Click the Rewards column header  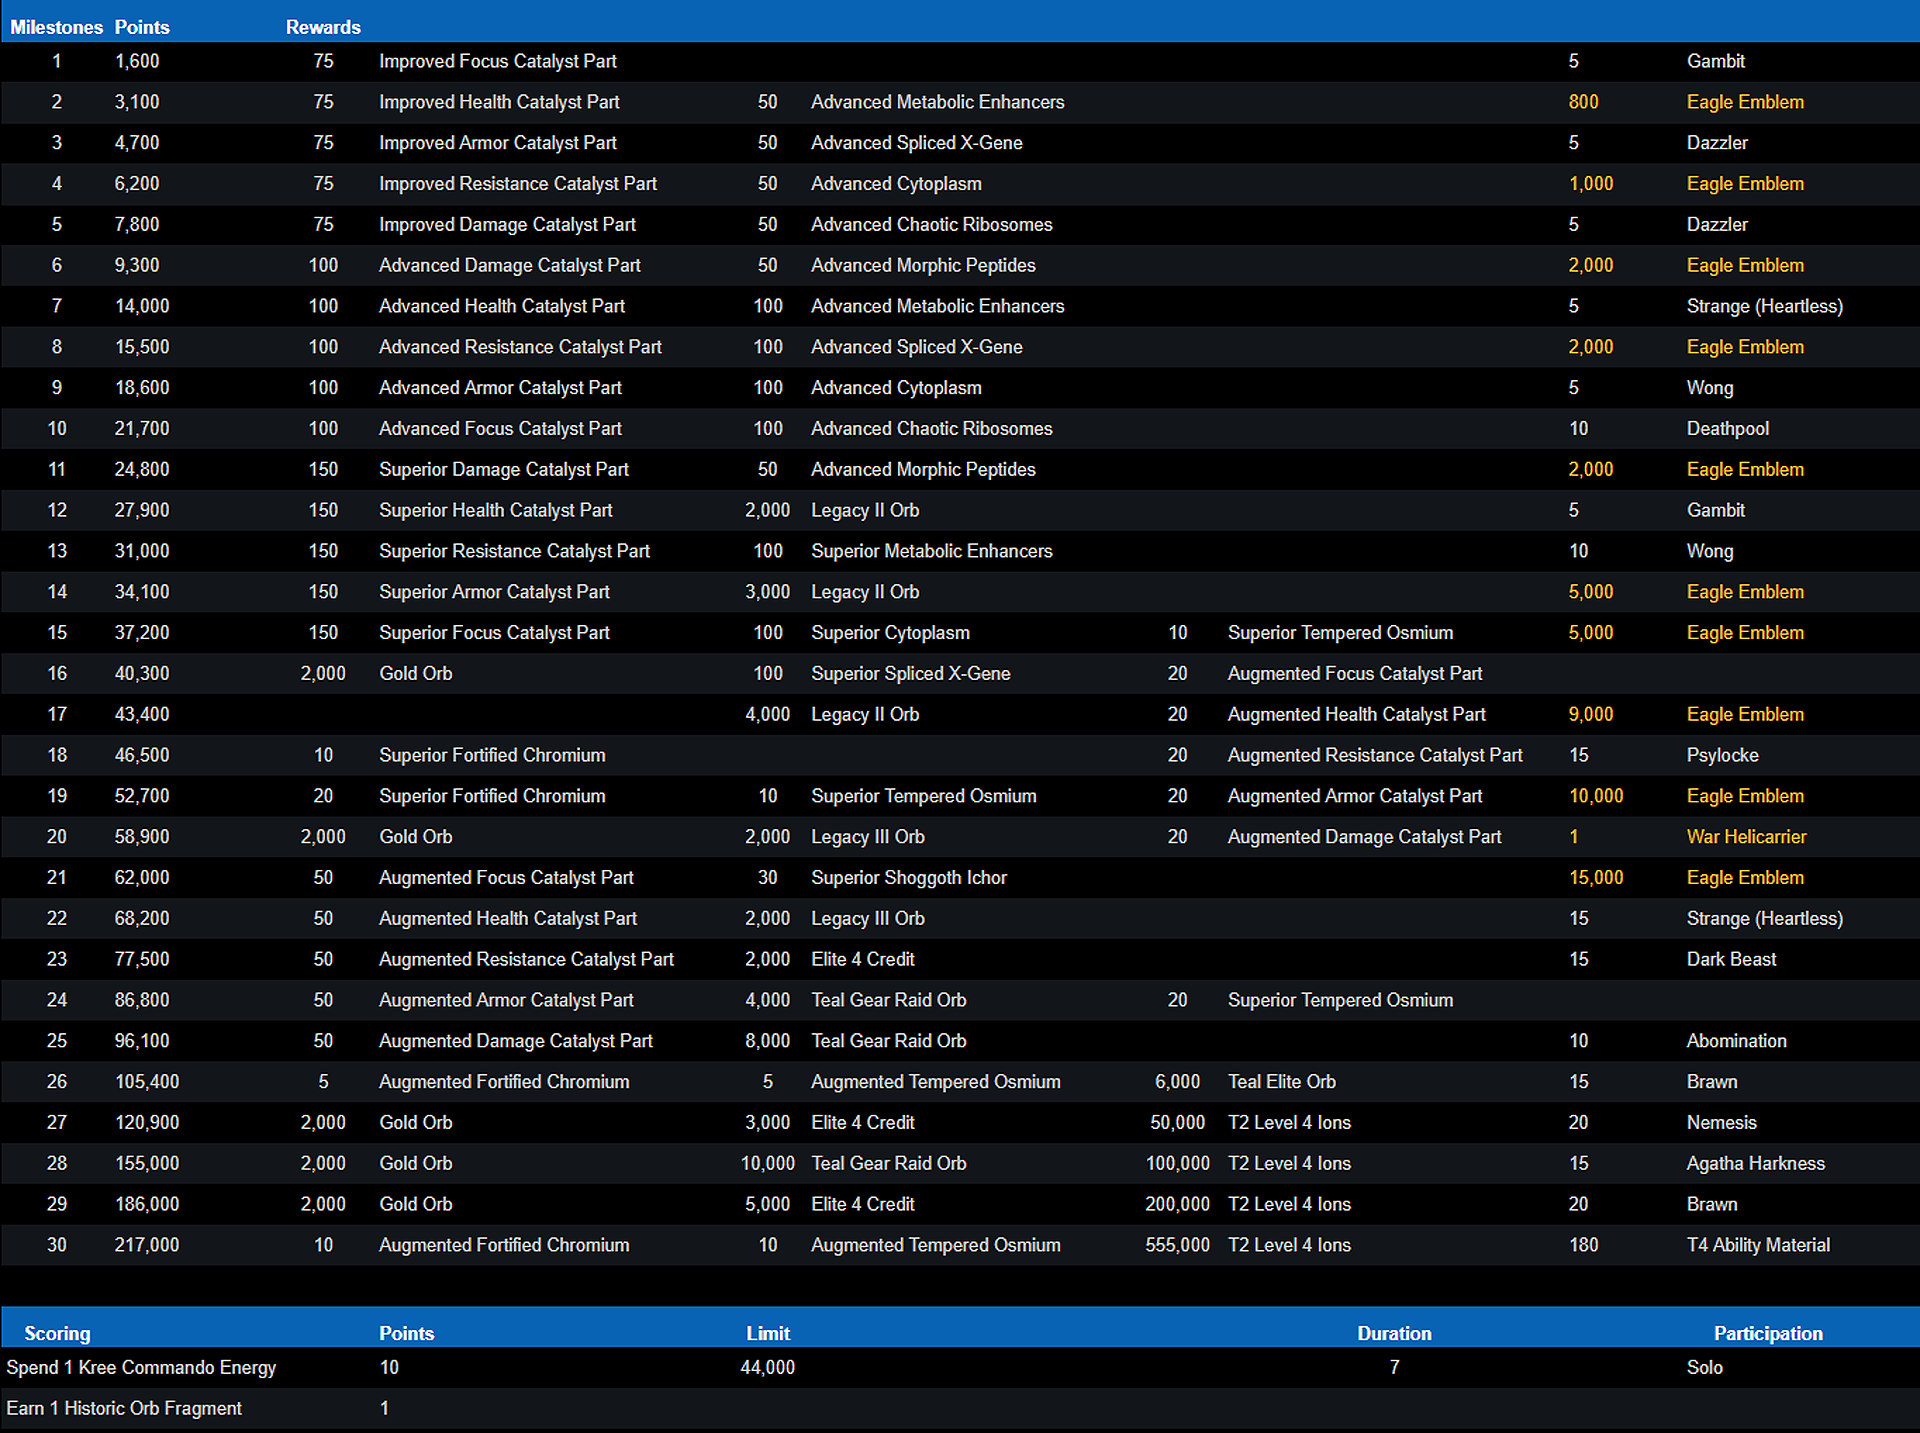click(323, 27)
